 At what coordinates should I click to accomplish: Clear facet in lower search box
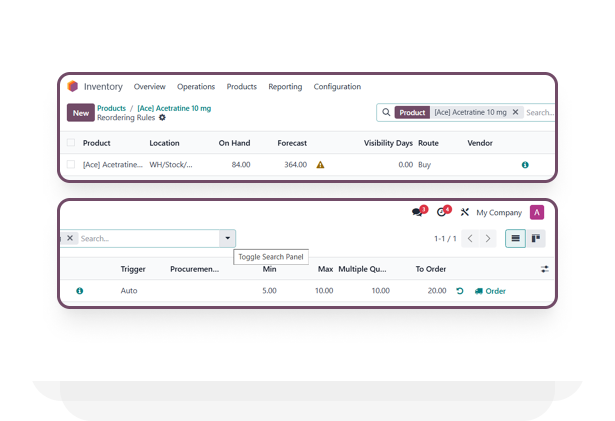pyautogui.click(x=70, y=238)
